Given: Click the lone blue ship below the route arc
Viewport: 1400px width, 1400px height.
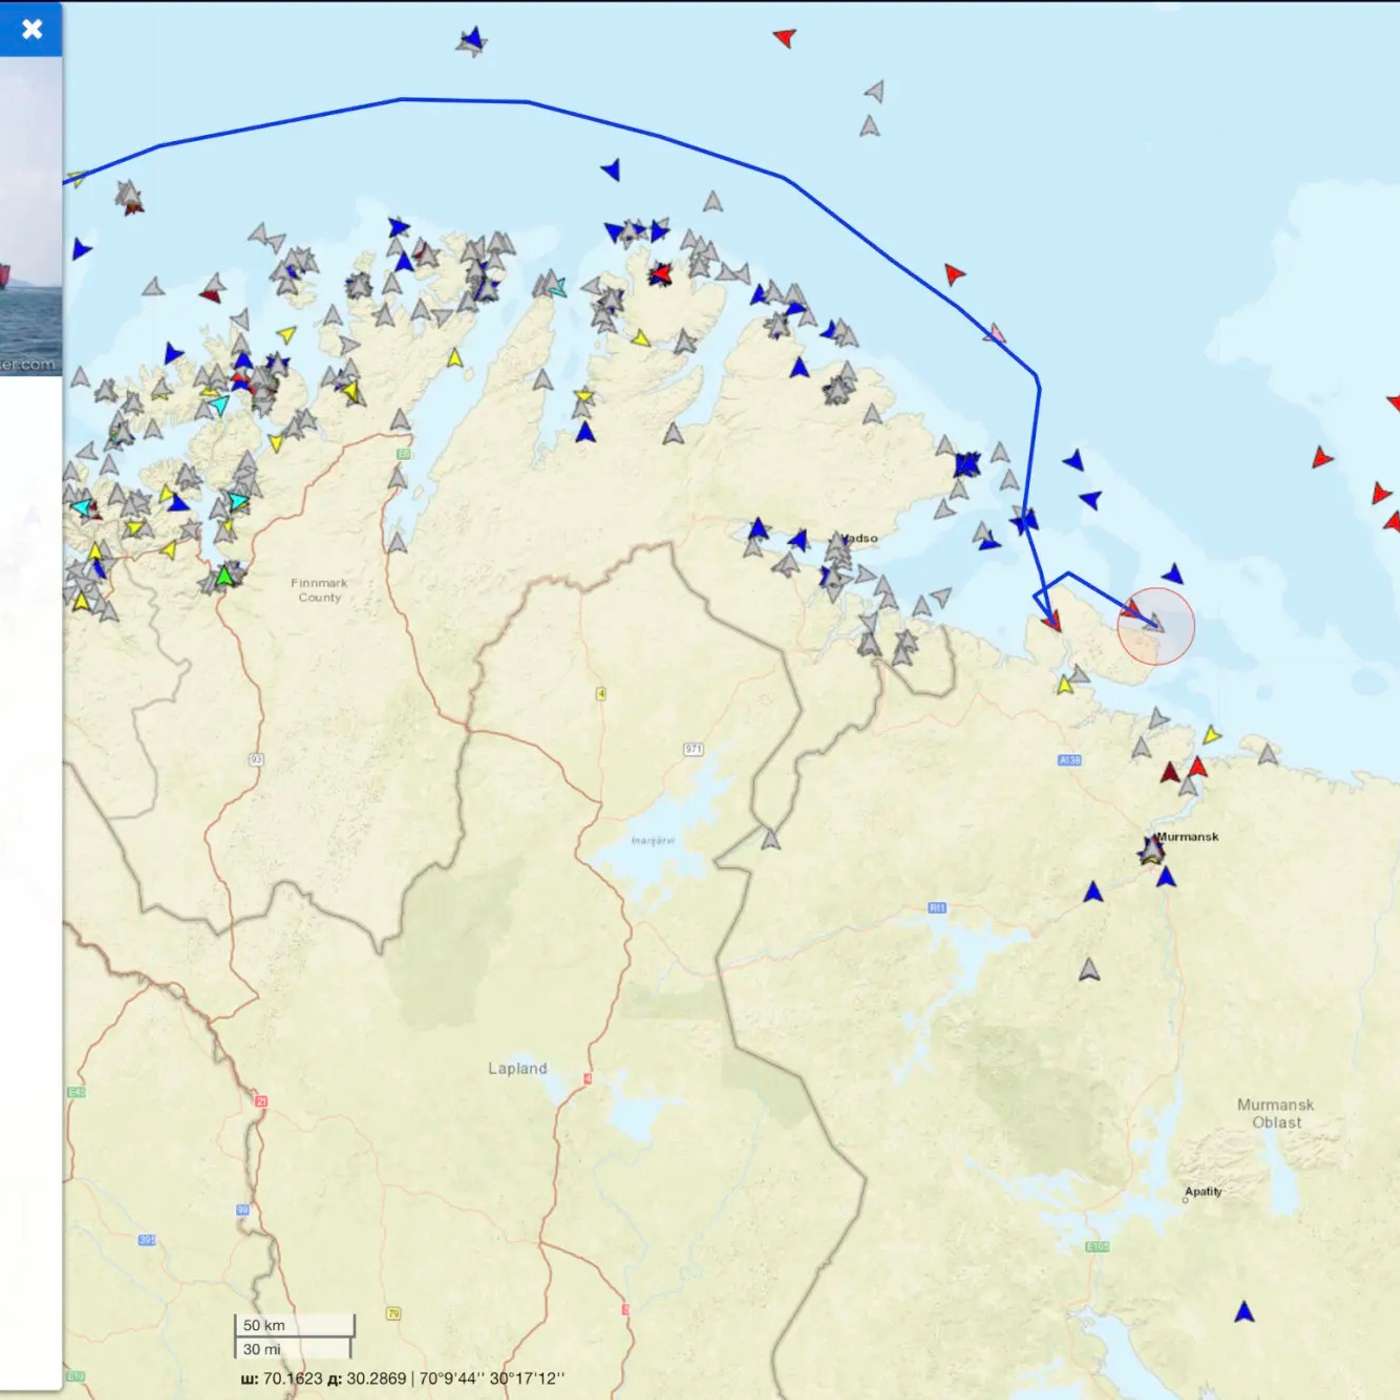Looking at the screenshot, I should pos(611,169).
